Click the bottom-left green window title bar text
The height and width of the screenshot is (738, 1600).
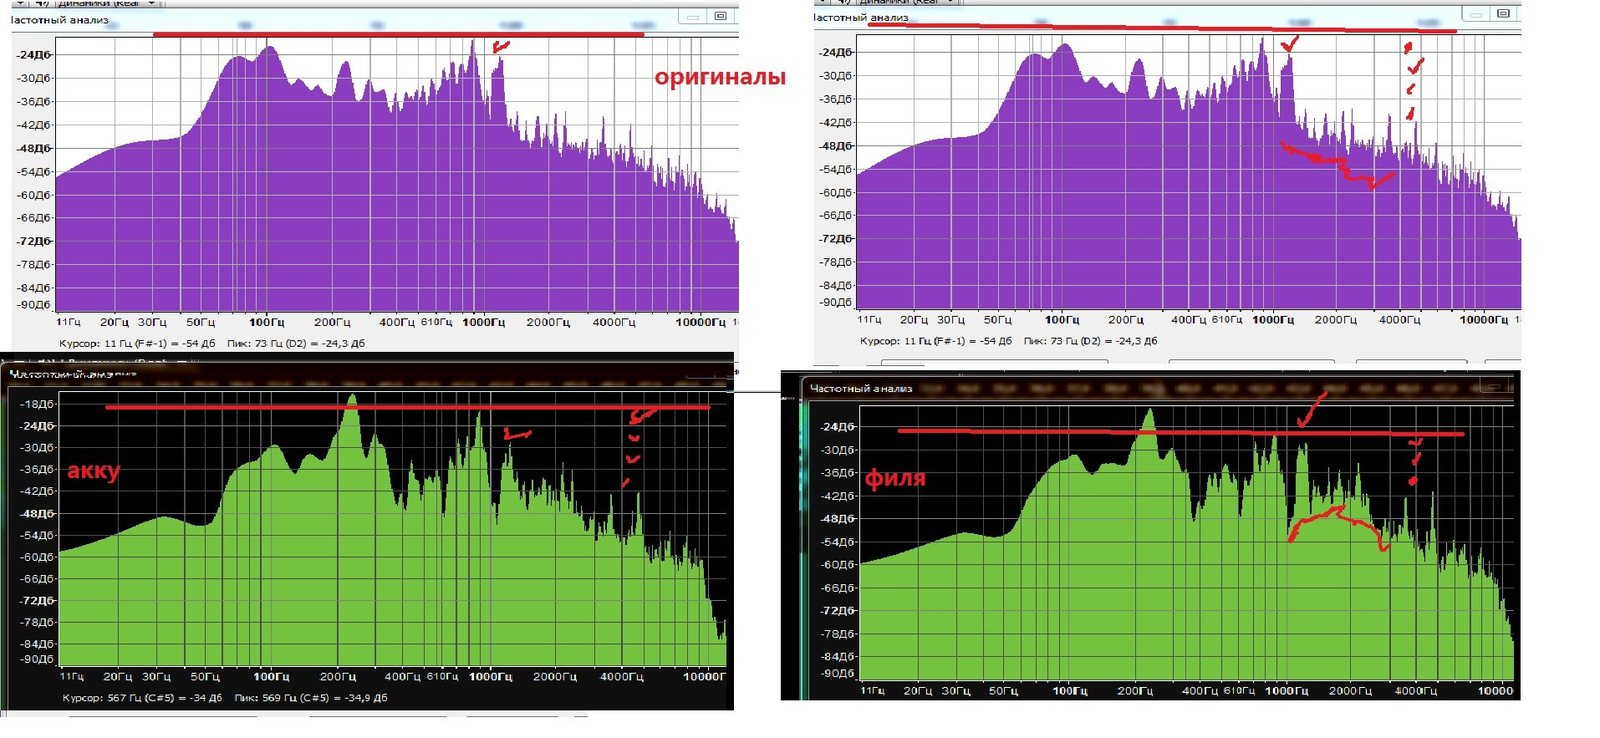(73, 374)
